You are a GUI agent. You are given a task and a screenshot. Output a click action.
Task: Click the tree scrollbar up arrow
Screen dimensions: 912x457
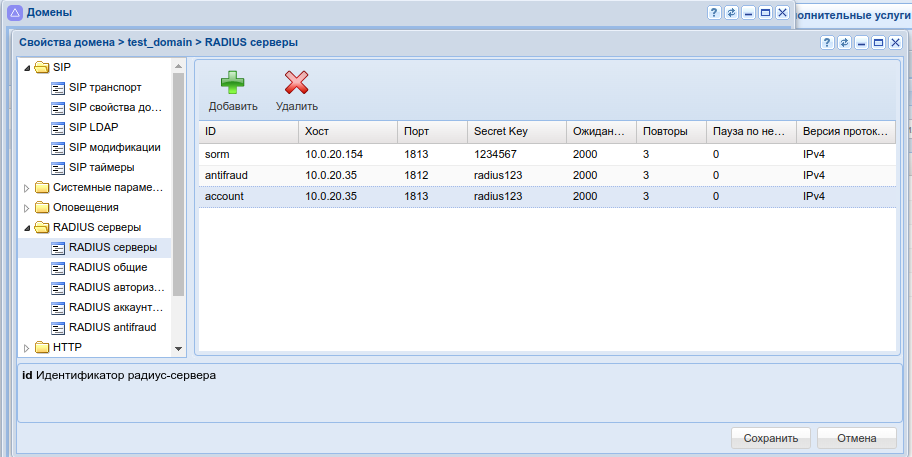click(x=179, y=66)
